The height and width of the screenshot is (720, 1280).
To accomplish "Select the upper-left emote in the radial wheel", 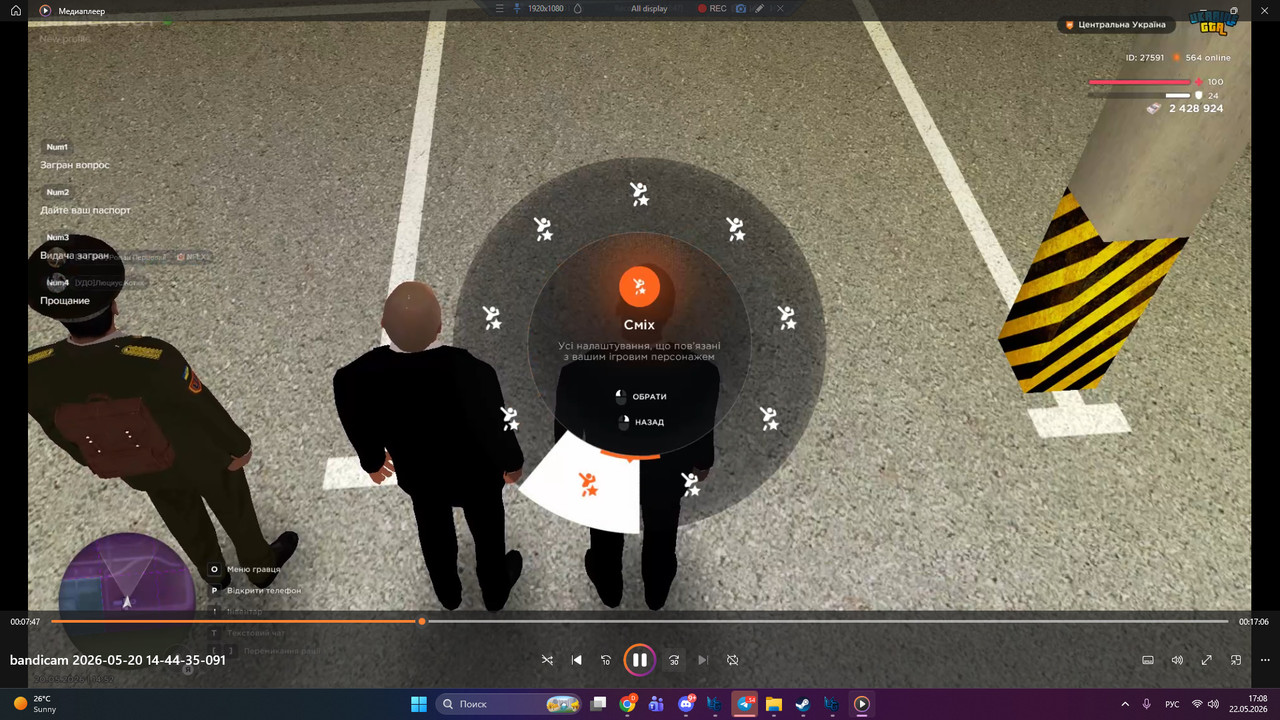I will 543,229.
